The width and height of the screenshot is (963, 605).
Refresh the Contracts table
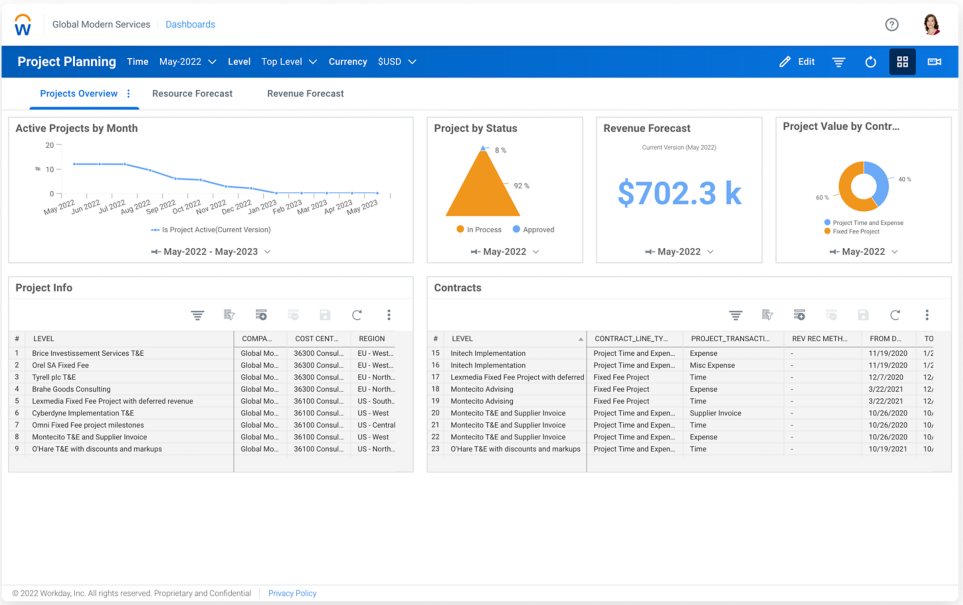point(895,315)
